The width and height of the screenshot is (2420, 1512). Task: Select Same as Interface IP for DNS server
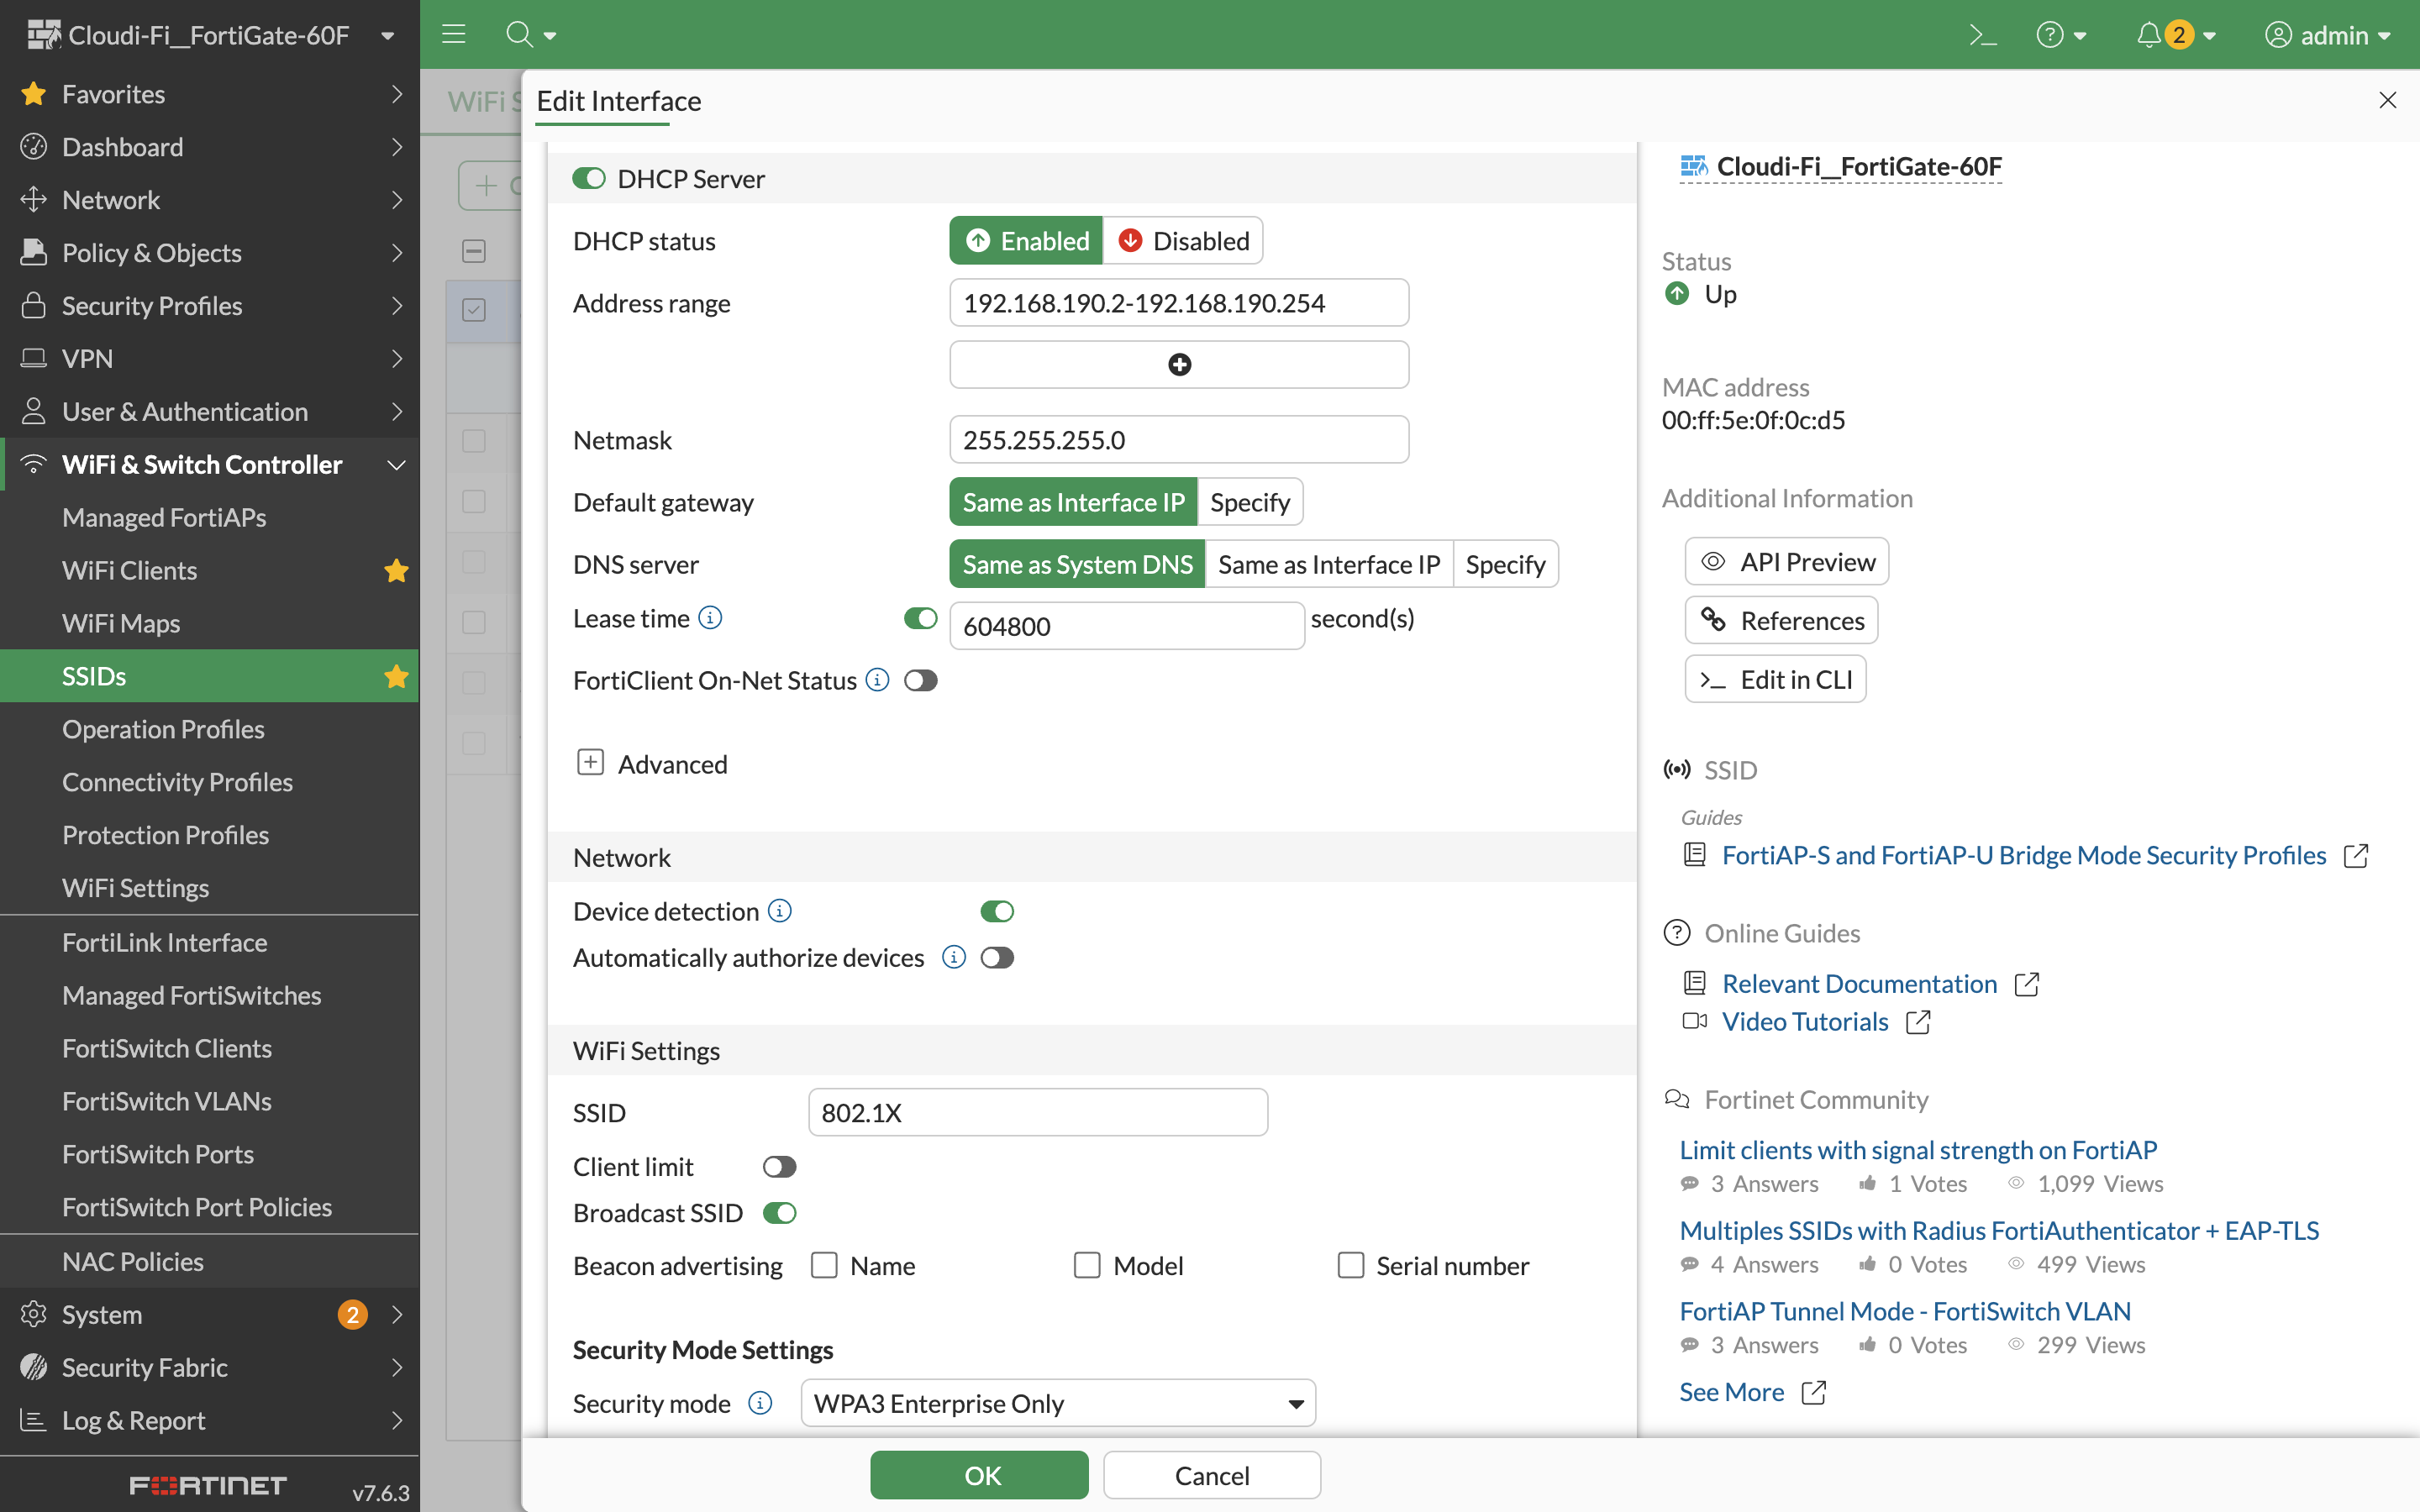point(1328,564)
